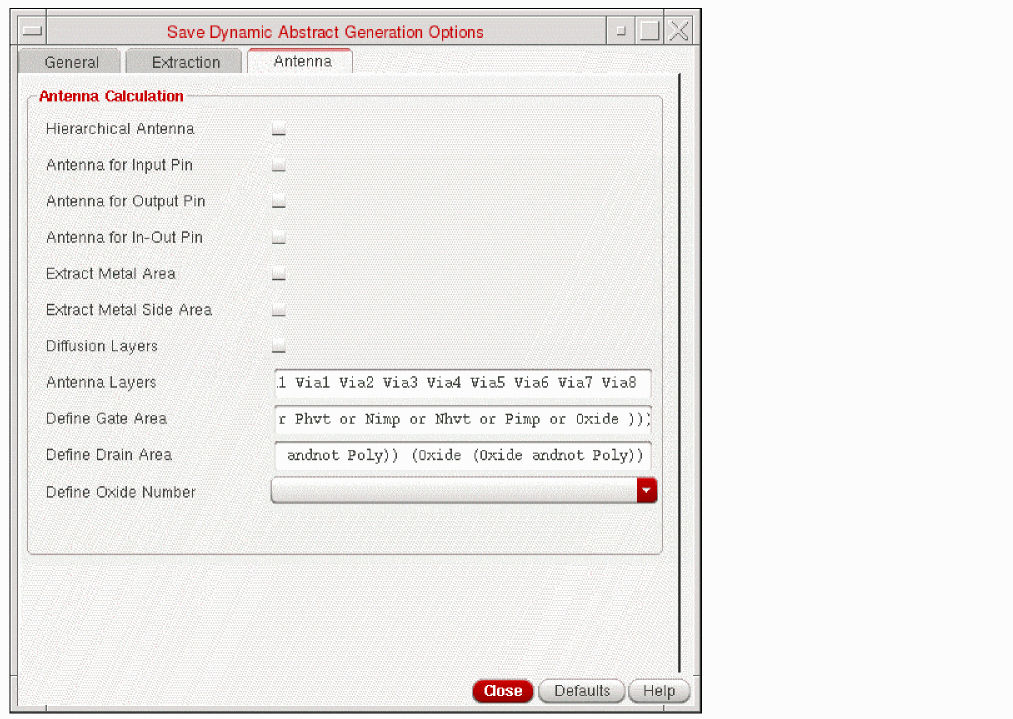Click the Antenna for Output Pin label
Viewport: 1013px width, 719px height.
click(125, 202)
